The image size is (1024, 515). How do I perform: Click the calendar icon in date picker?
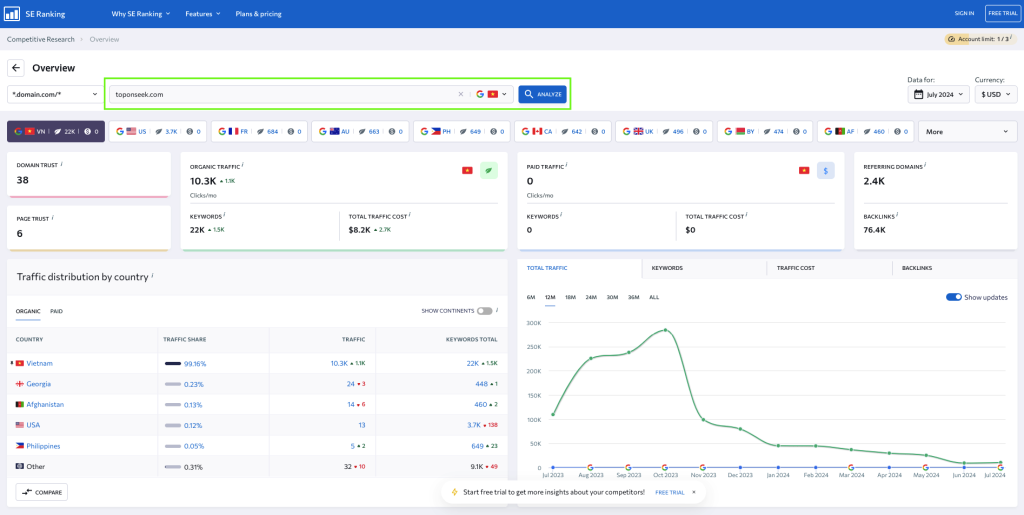coord(918,94)
